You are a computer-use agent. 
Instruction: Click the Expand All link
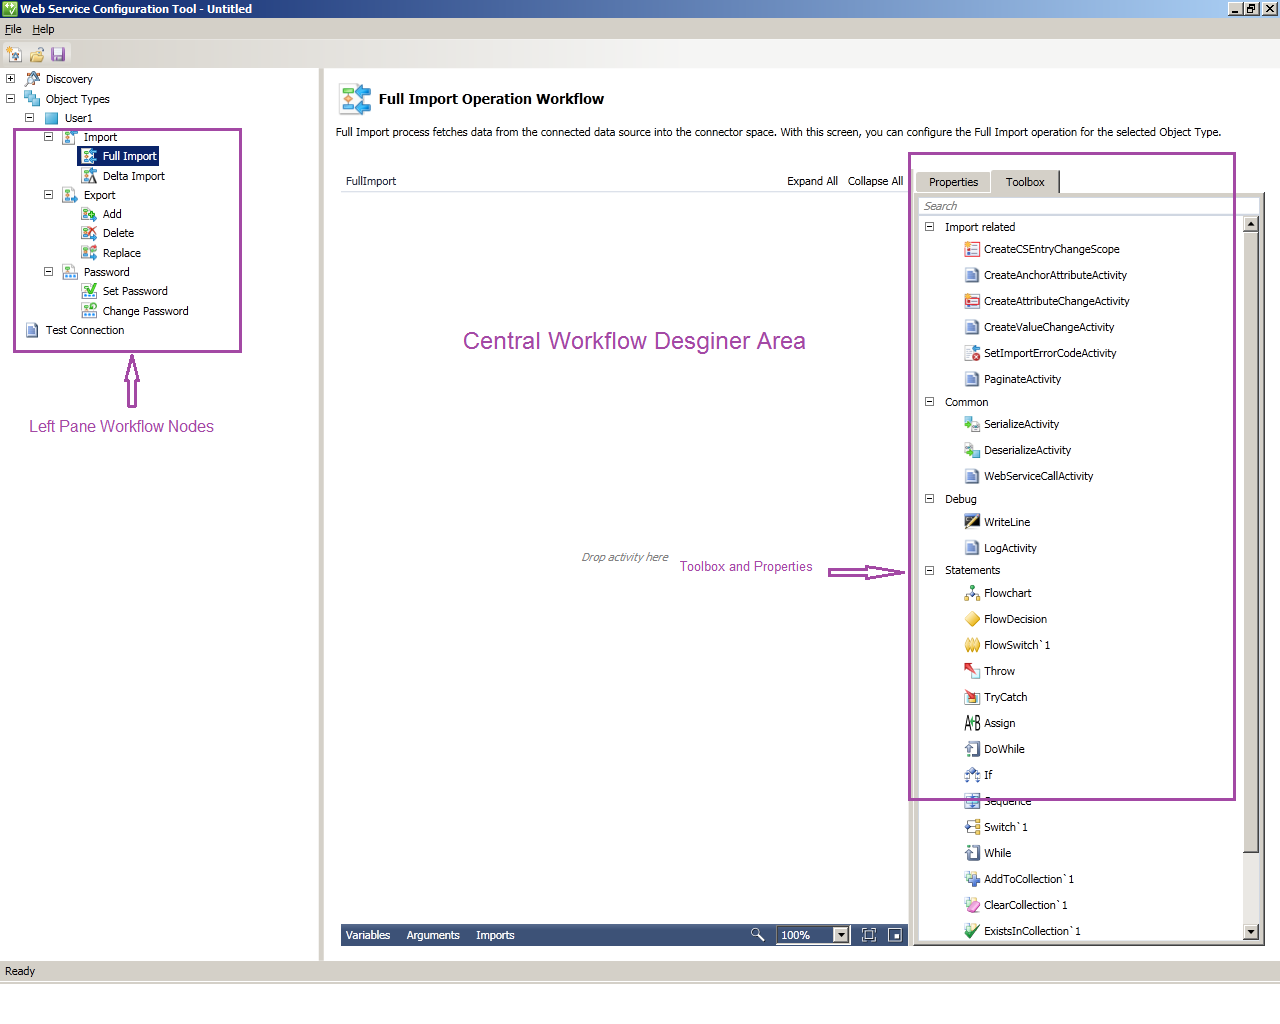[x=812, y=181]
